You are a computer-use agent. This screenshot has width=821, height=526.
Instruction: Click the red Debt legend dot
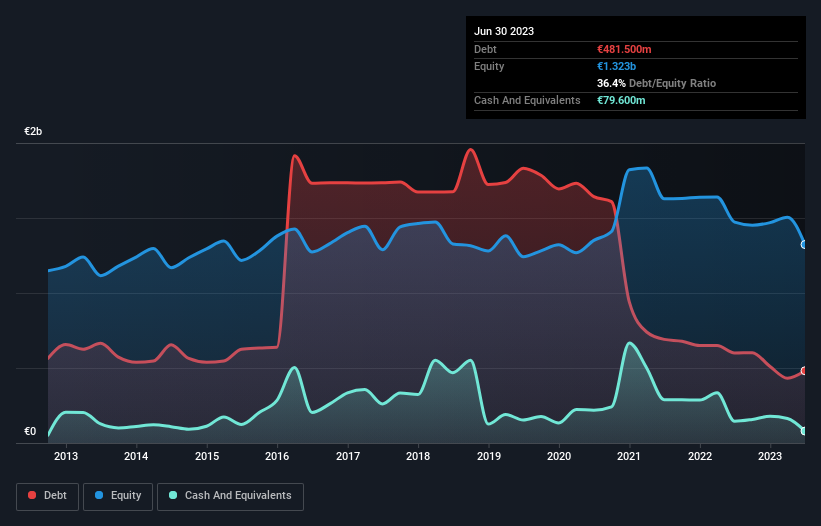pyautogui.click(x=32, y=495)
